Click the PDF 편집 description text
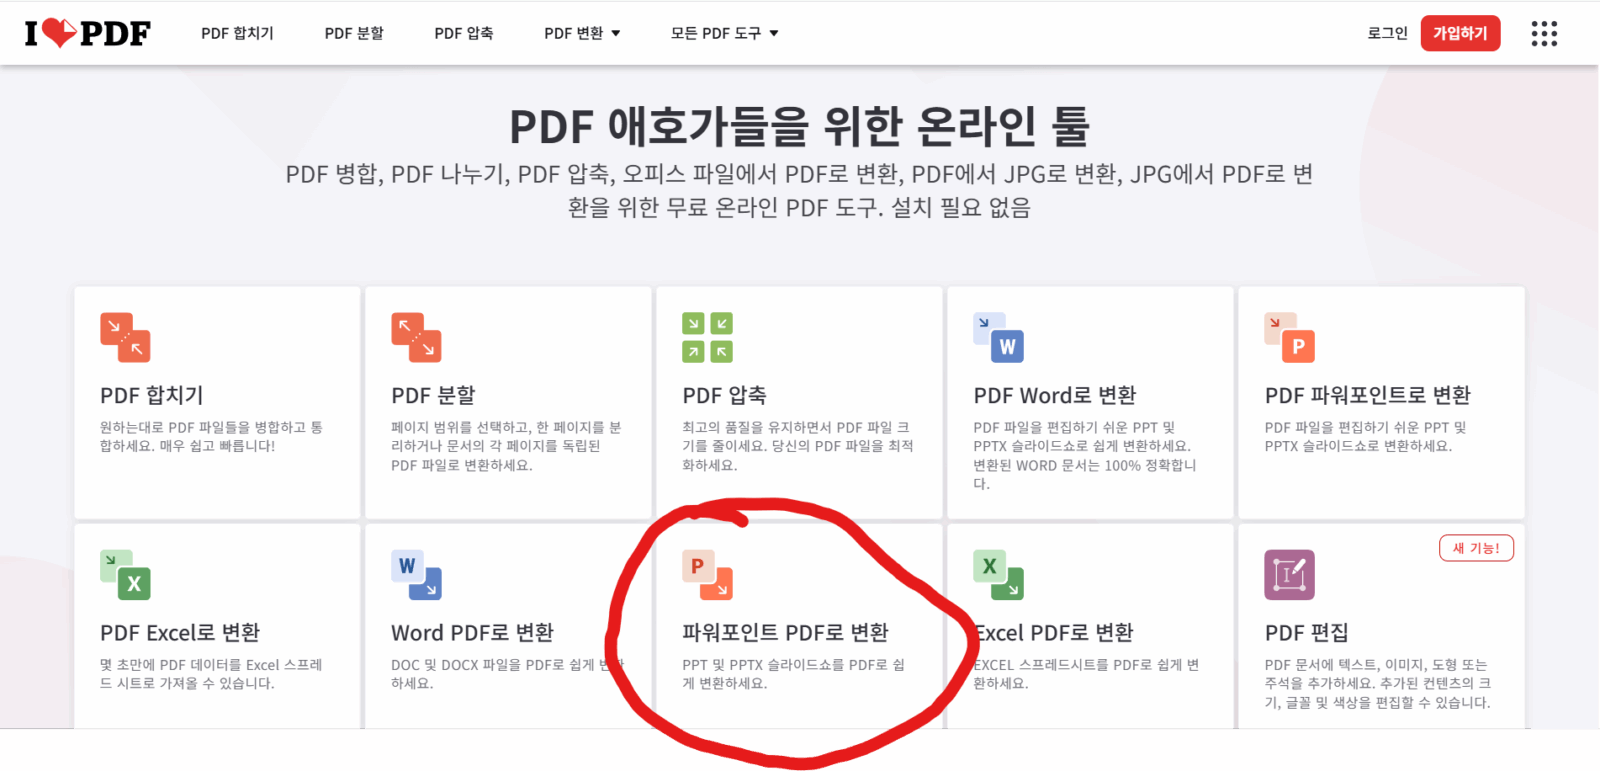Viewport: 1600px width, 771px height. click(x=1377, y=684)
